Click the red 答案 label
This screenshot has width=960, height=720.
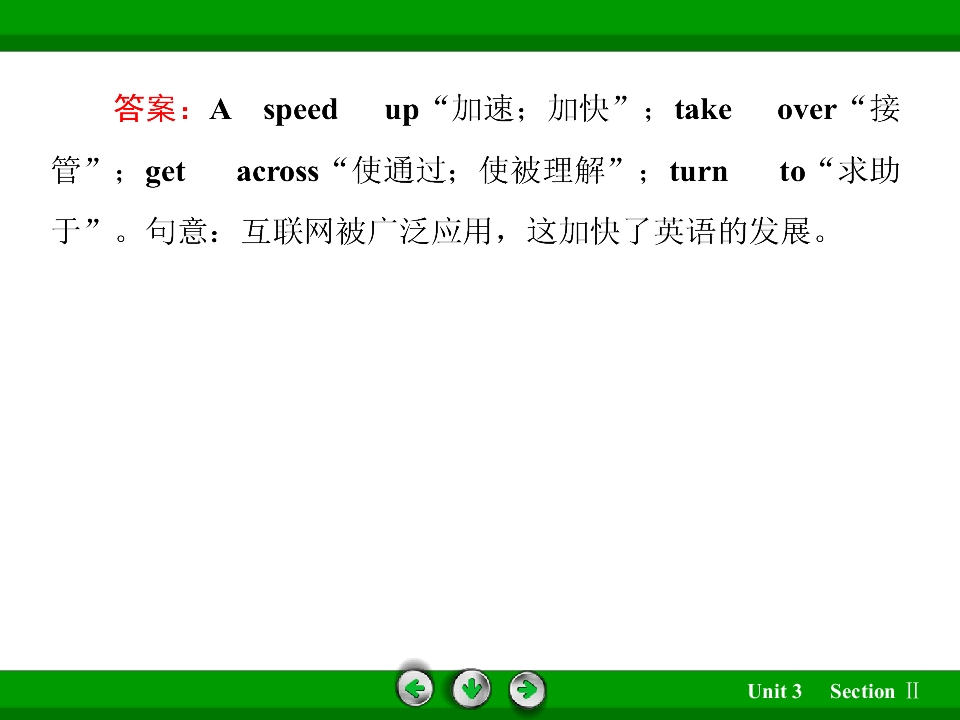145,109
